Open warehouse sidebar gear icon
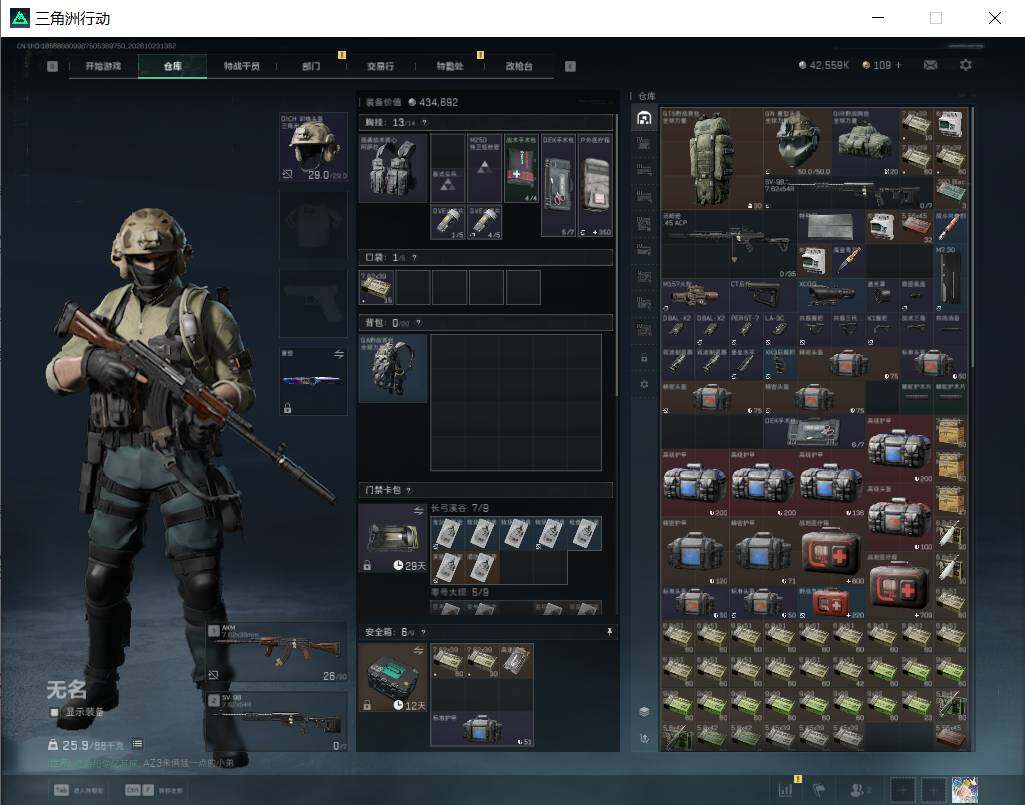Screen dimensions: 1025x805 coord(644,384)
